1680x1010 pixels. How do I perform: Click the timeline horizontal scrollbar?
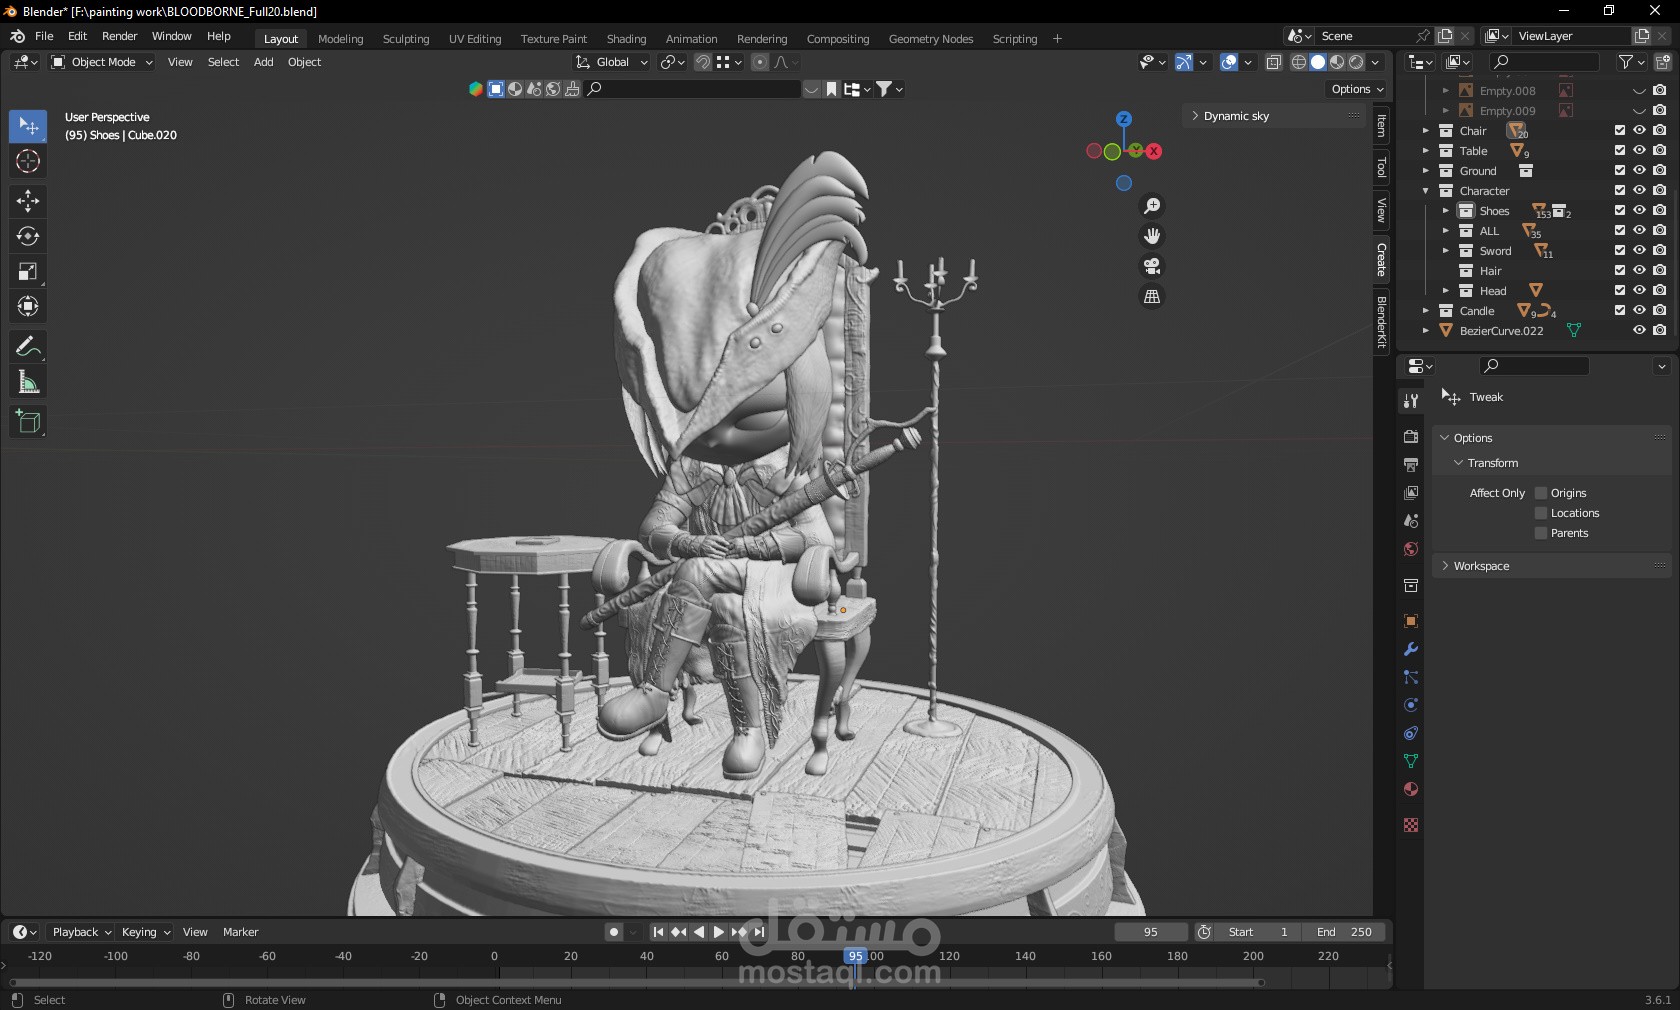[636, 982]
